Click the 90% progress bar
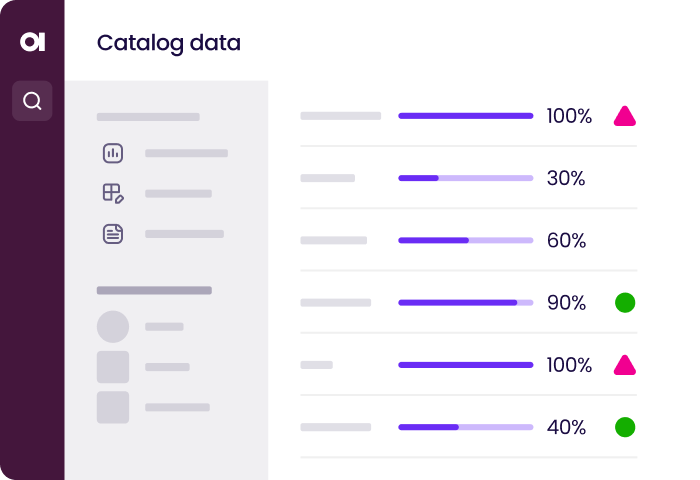This screenshot has width=700, height=480. 465,302
